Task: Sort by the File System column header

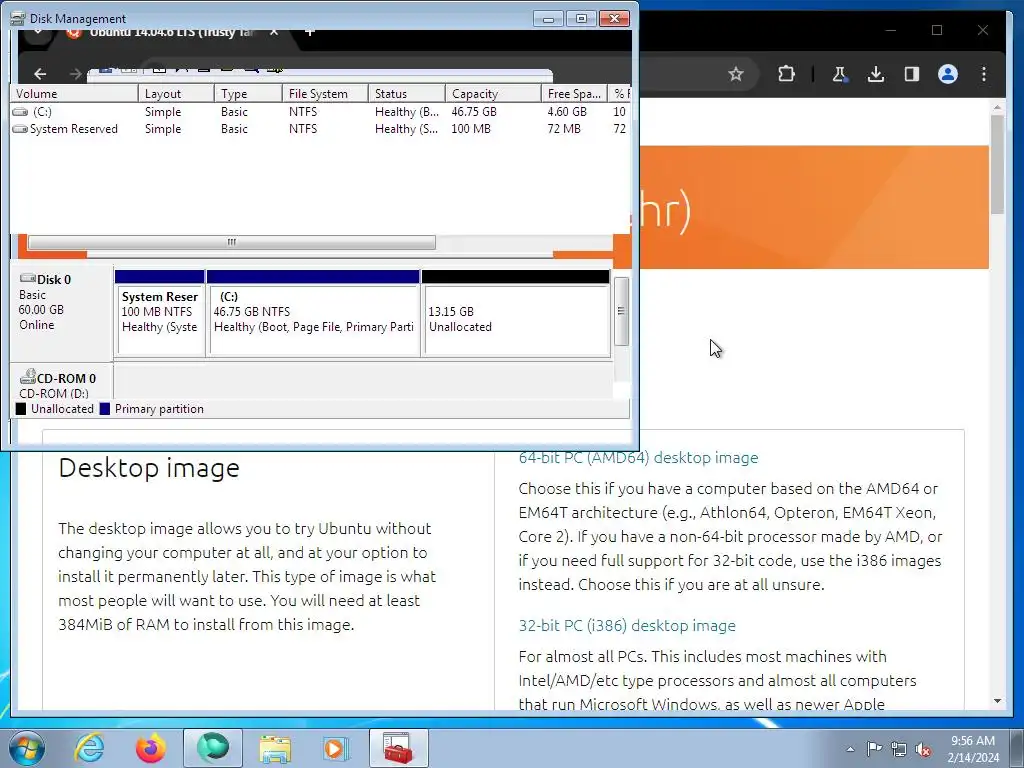Action: pyautogui.click(x=325, y=93)
